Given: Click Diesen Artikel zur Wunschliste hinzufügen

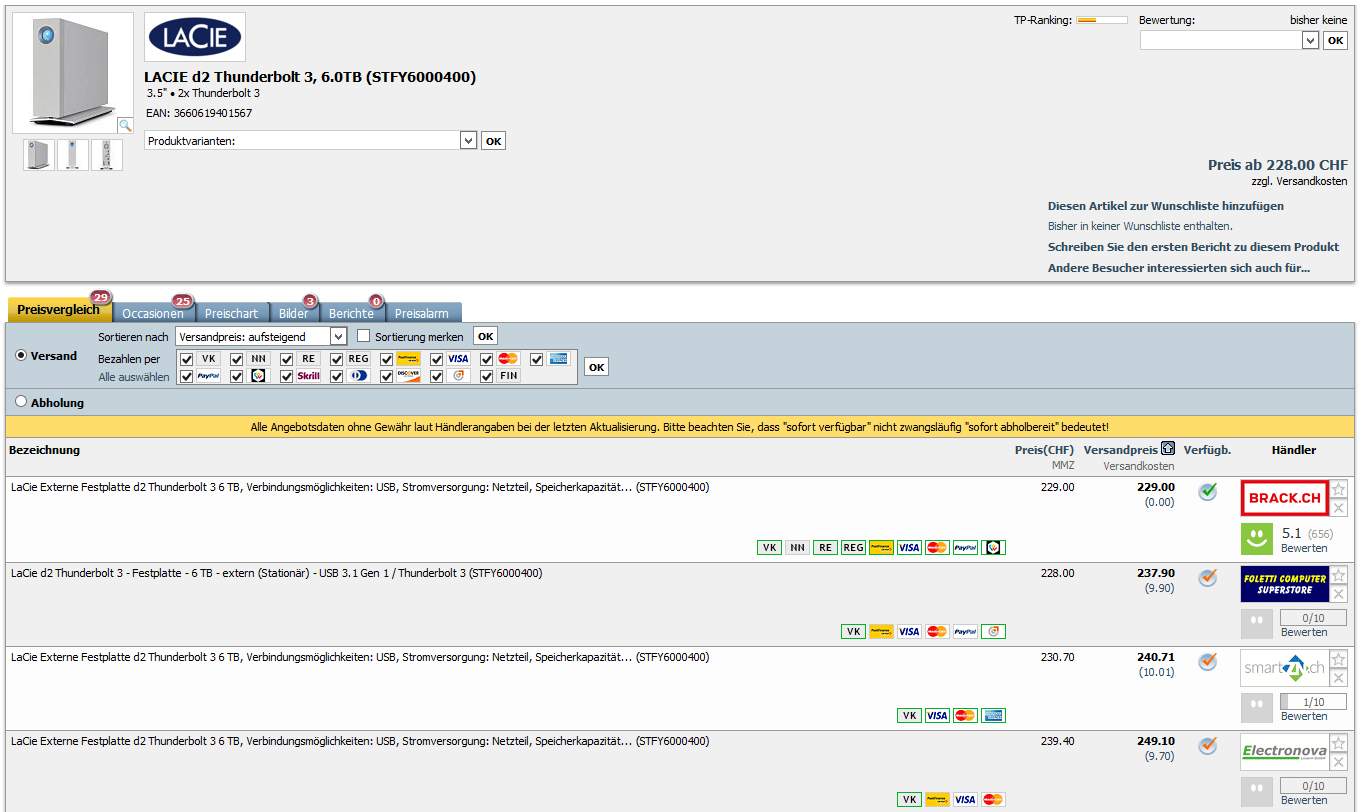Looking at the screenshot, I should (1165, 206).
